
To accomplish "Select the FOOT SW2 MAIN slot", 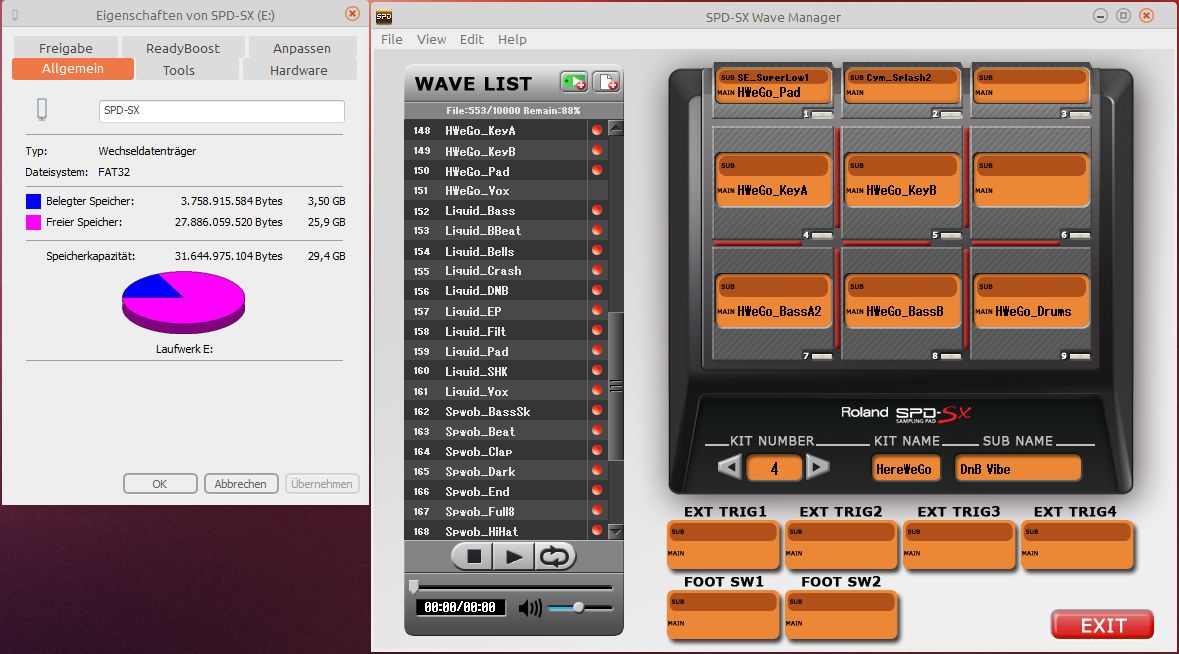I will click(x=841, y=624).
